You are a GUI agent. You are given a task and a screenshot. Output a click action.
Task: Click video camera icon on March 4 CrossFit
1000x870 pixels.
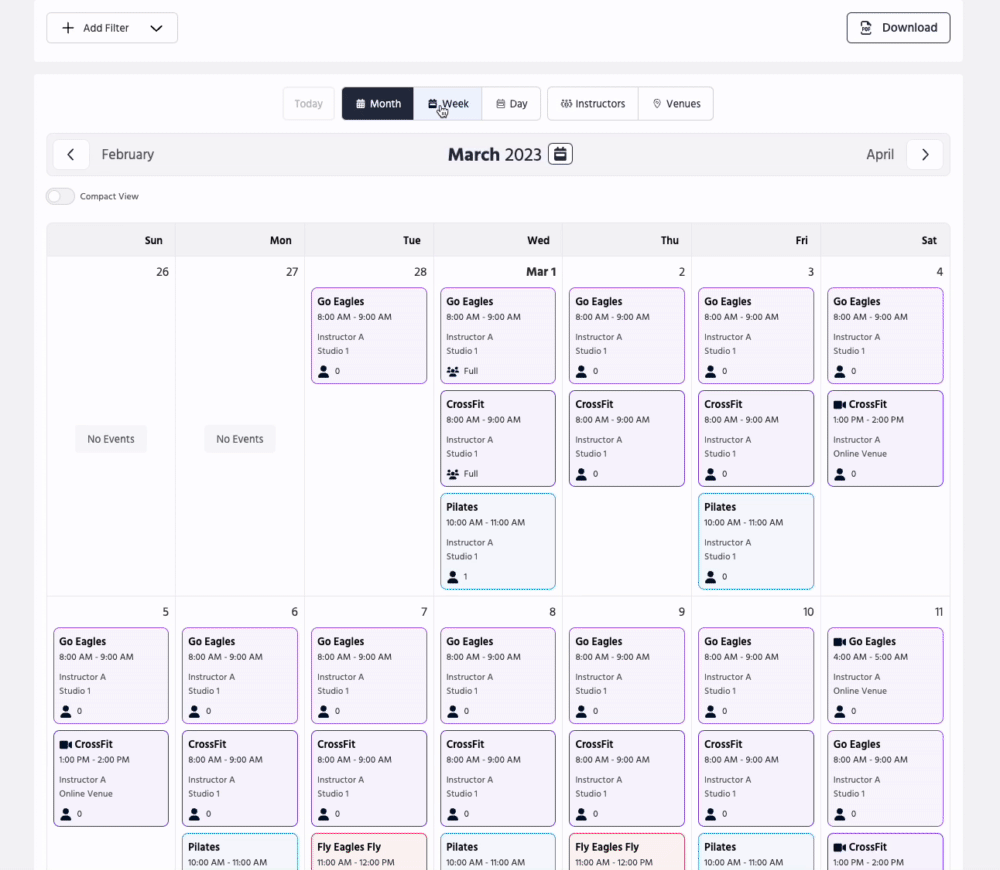click(839, 404)
